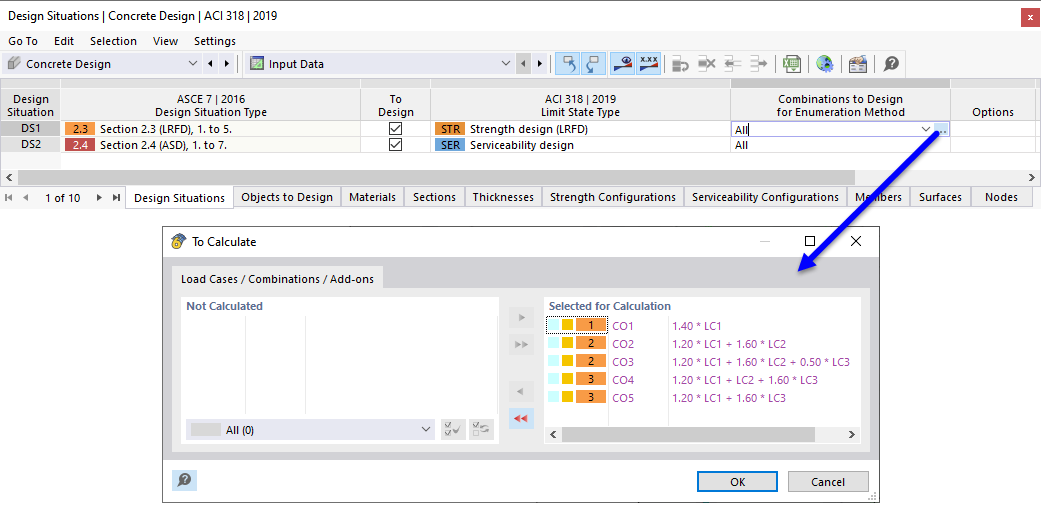Click the grayed move-left arrow row icon
The height and width of the screenshot is (512, 1041).
[732, 64]
